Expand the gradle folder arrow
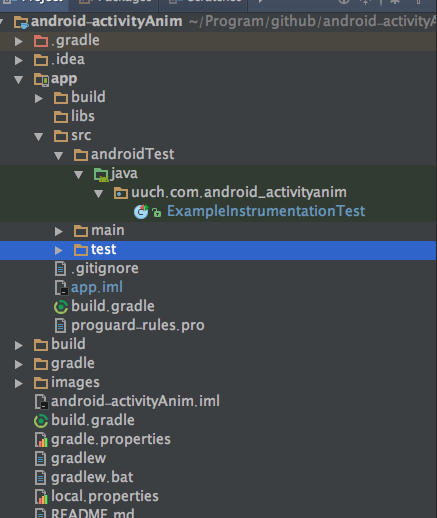Screen dimensions: 437x518 19,364
